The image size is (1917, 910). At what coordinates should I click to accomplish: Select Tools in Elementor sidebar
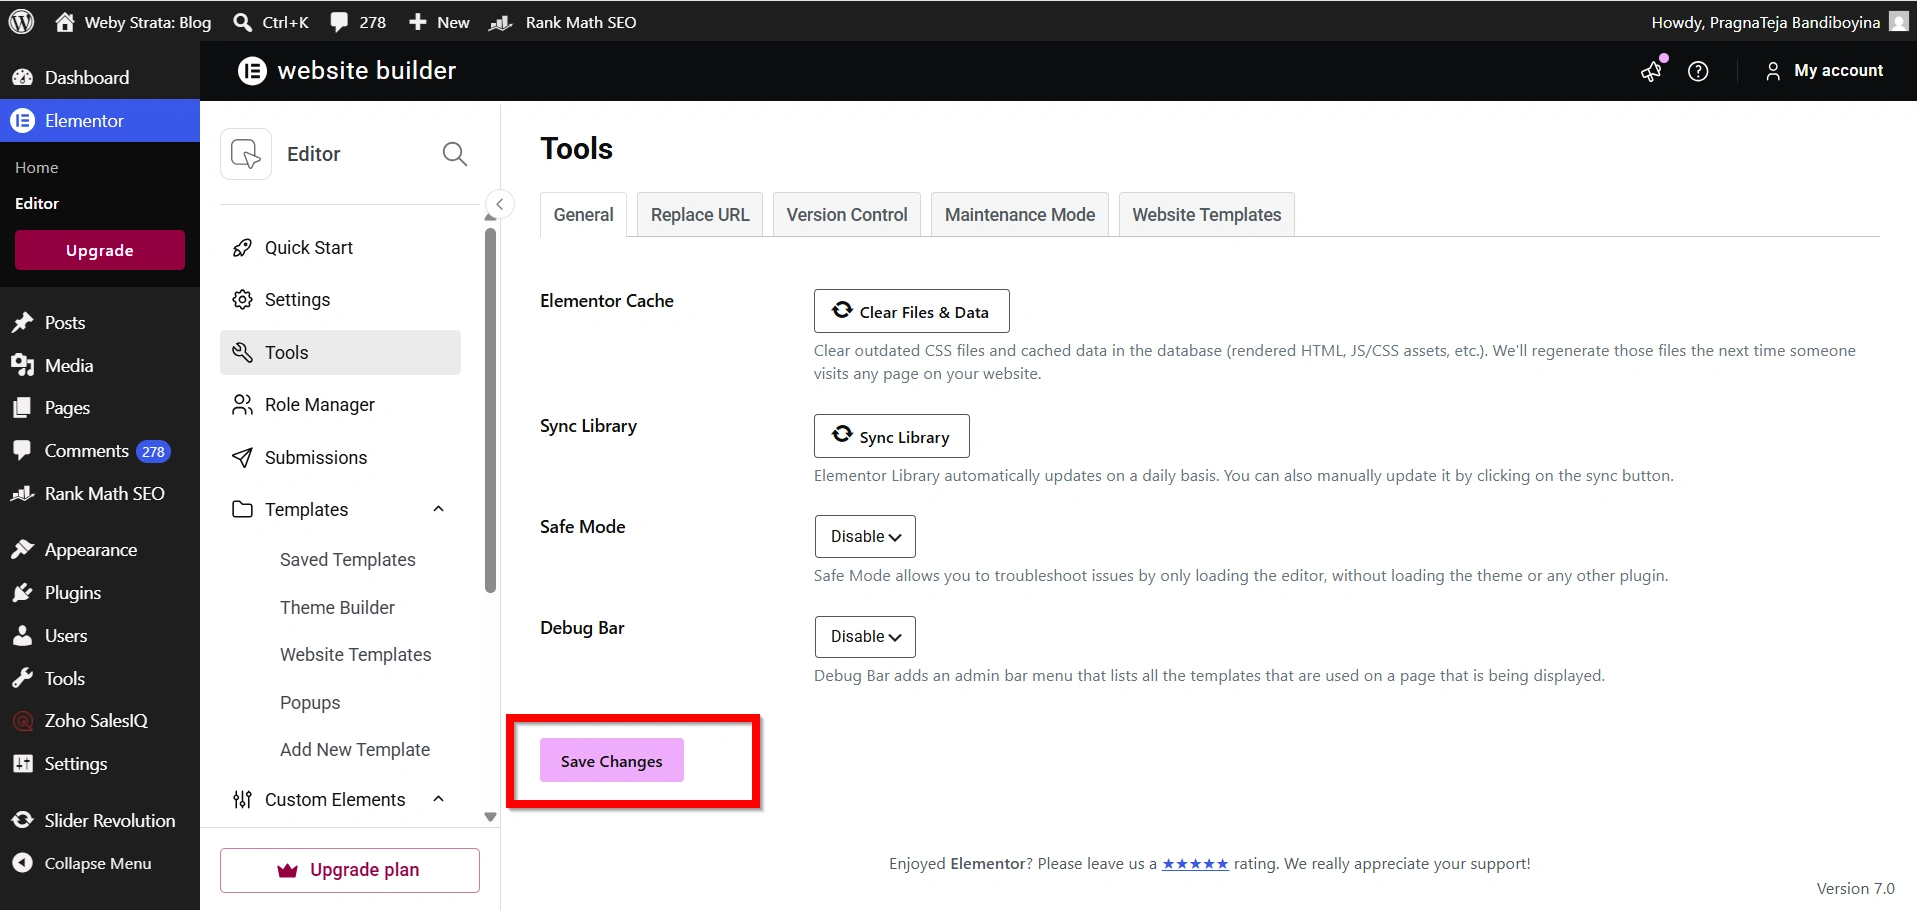tap(340, 352)
